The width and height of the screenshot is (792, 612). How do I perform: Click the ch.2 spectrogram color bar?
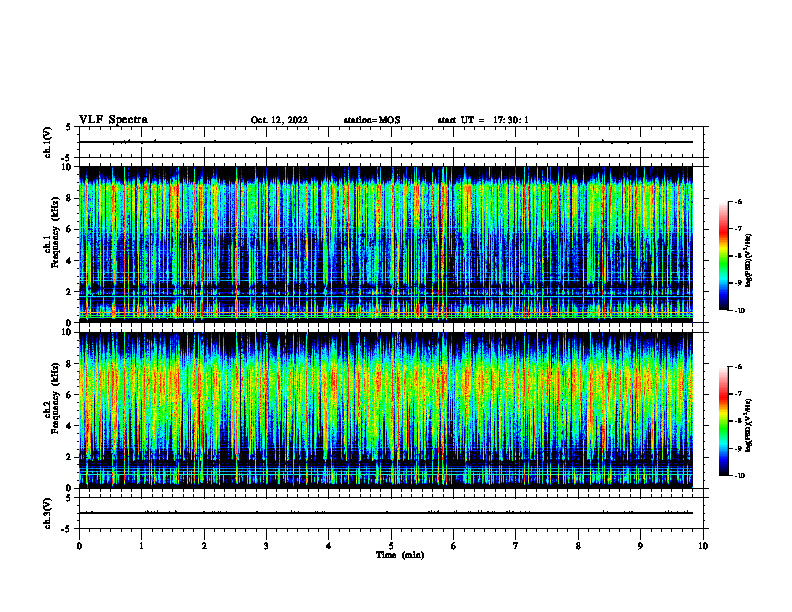[723, 421]
